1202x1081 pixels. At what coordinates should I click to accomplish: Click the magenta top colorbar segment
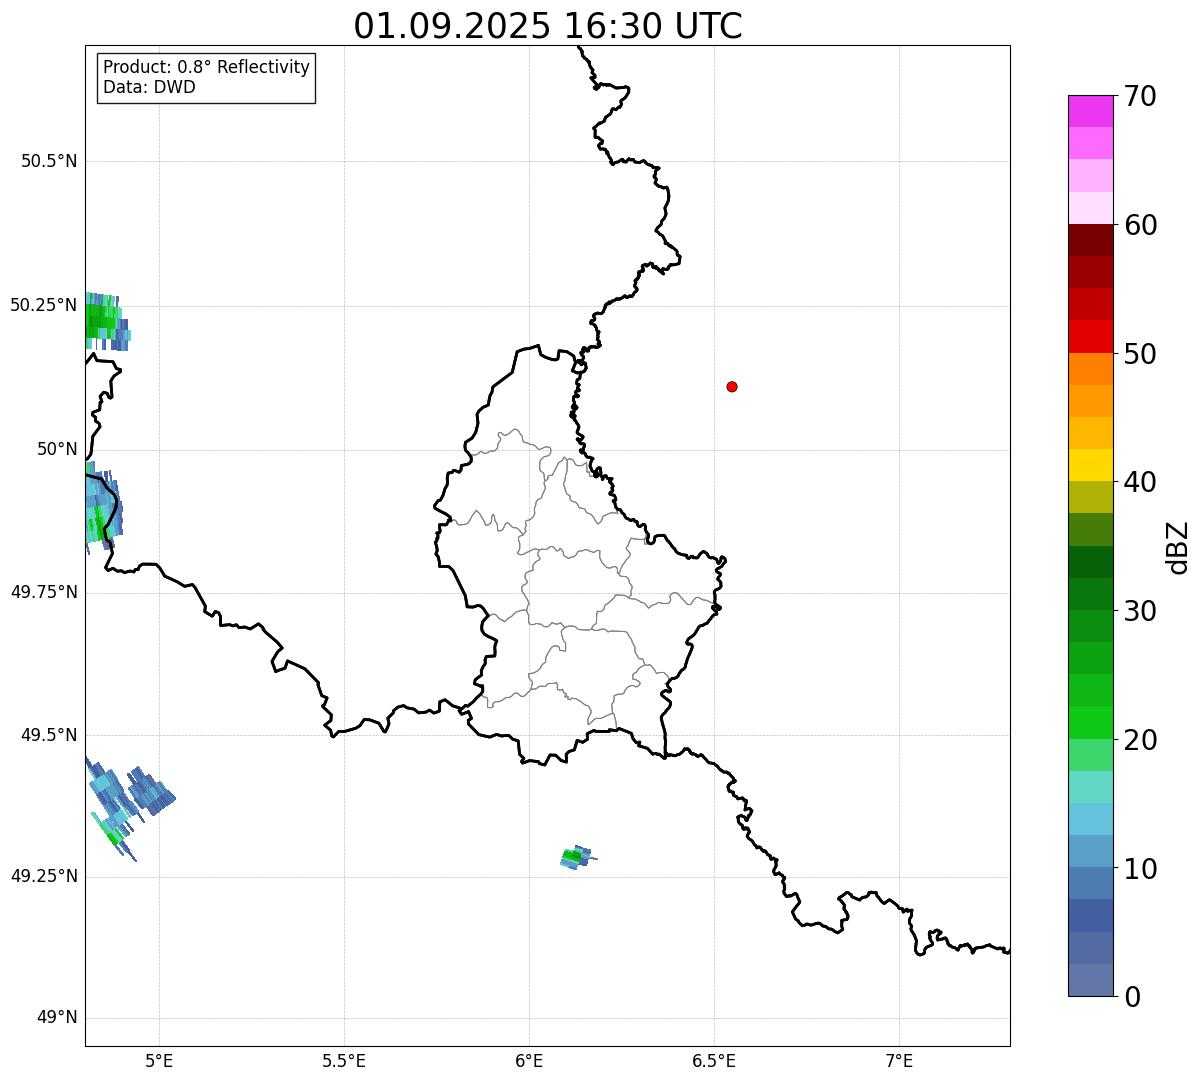click(1090, 111)
